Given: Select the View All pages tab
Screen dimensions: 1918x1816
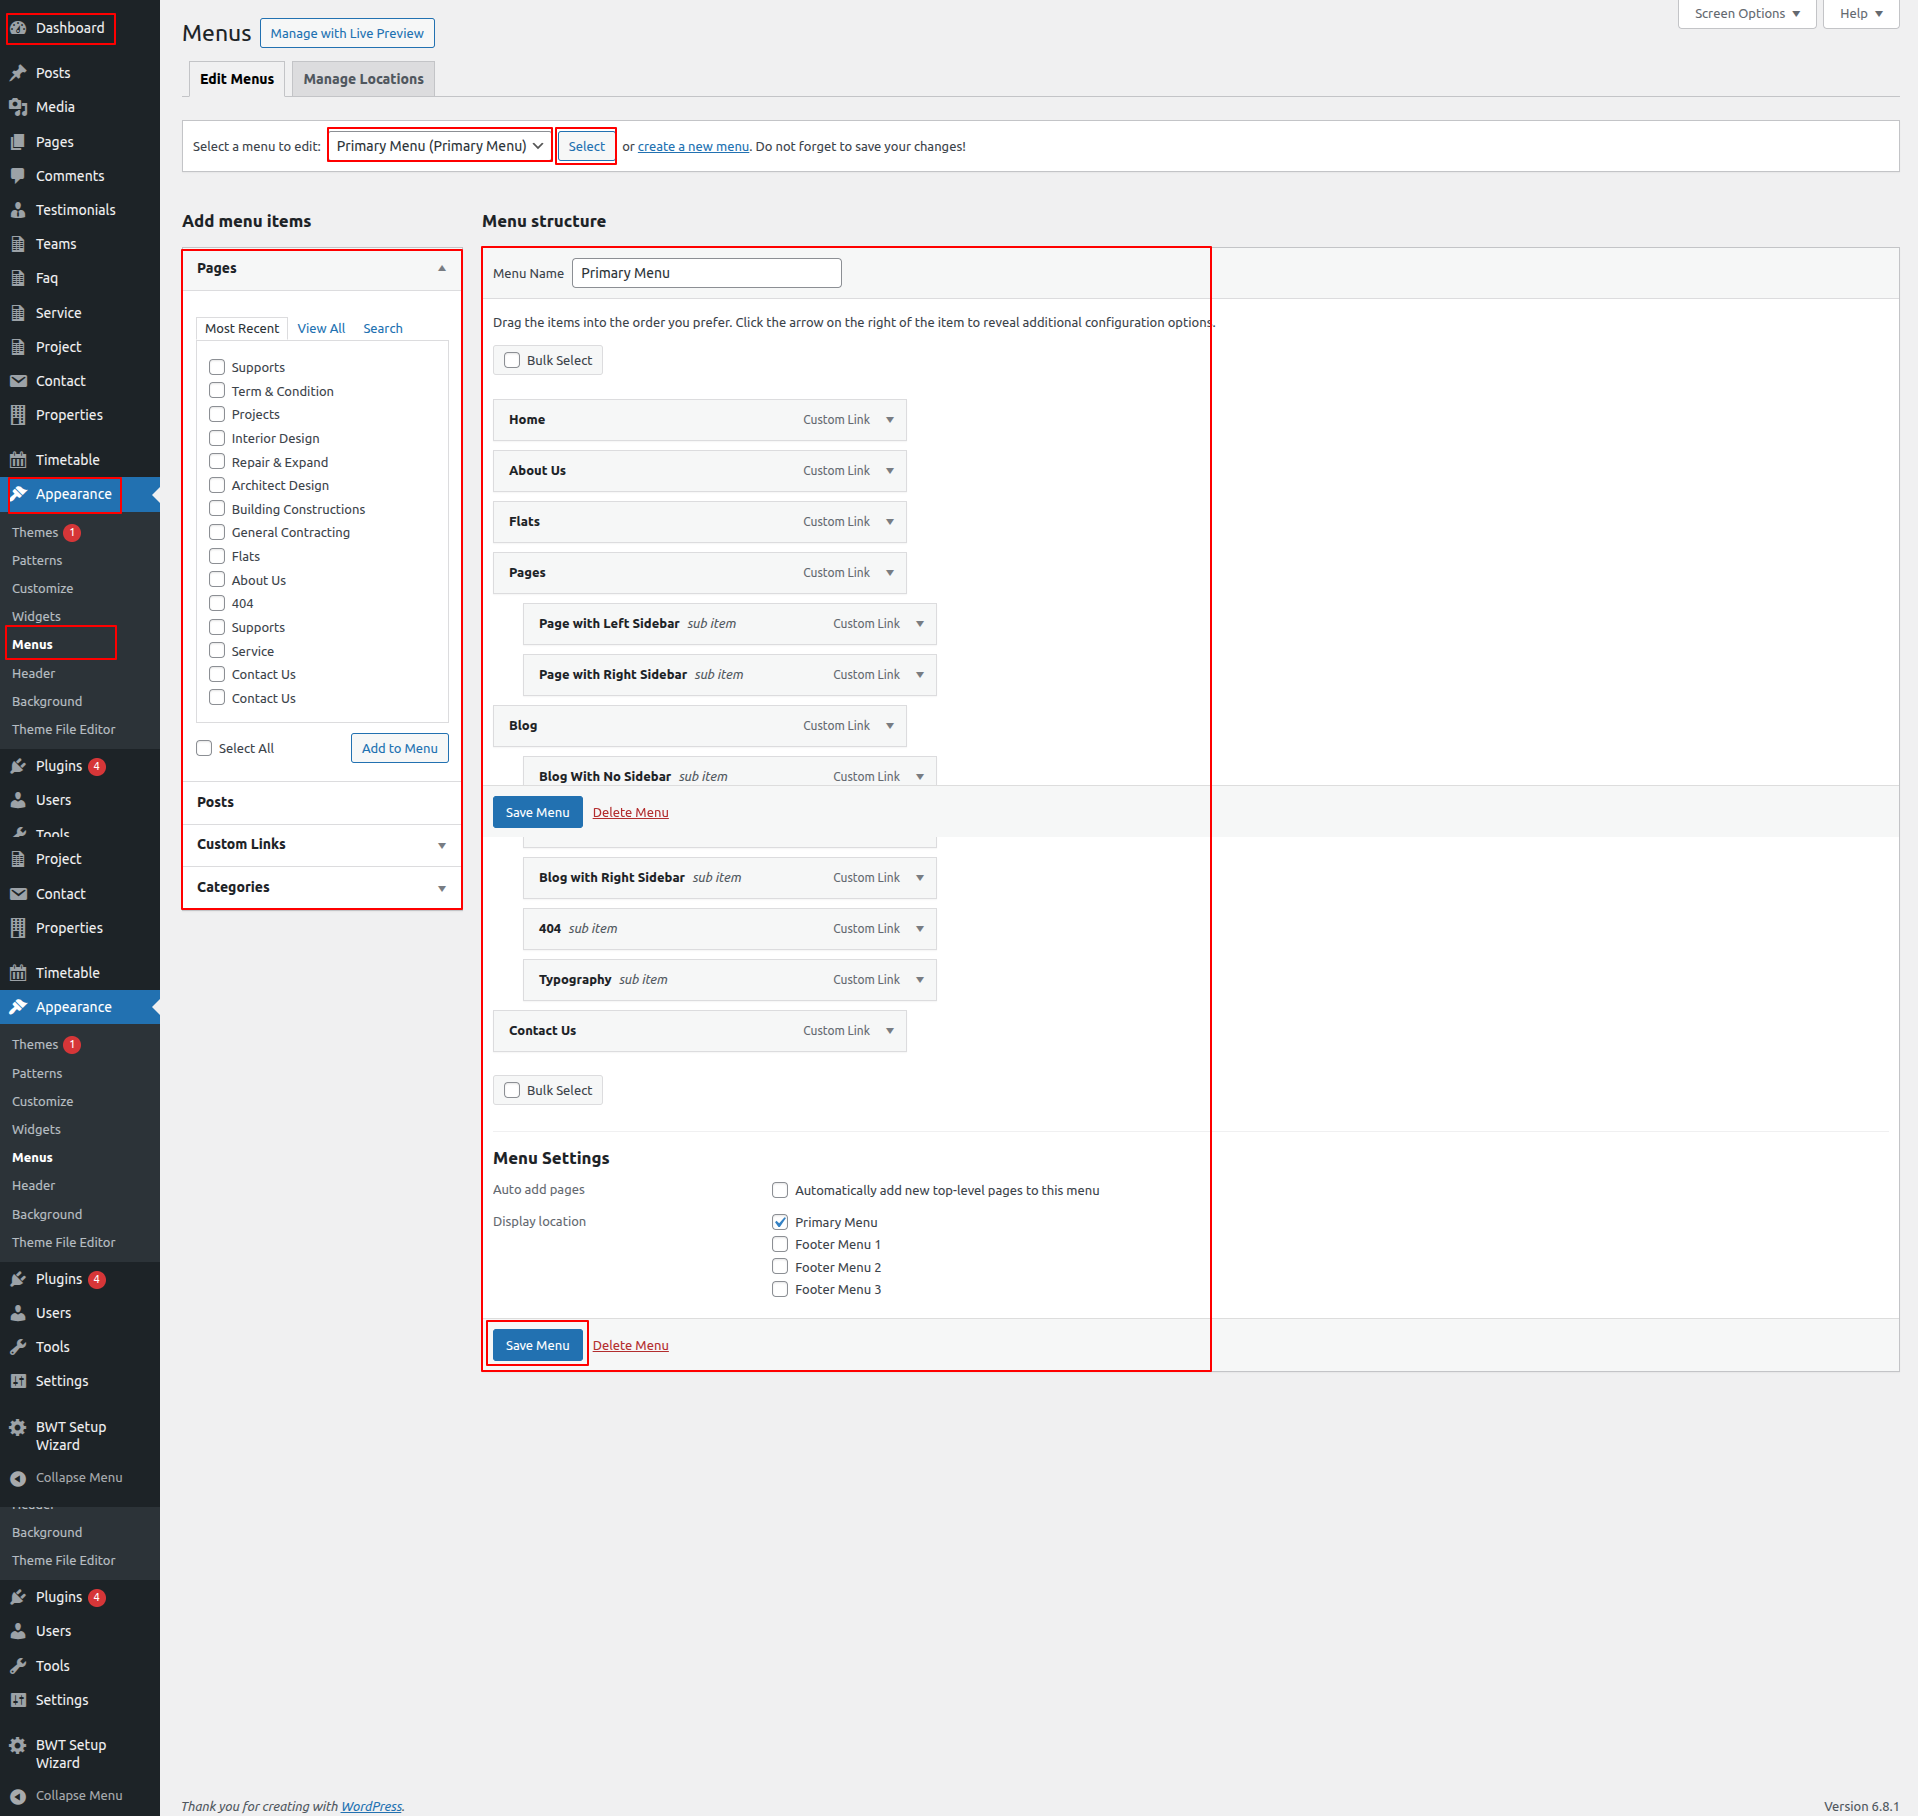Looking at the screenshot, I should click(x=321, y=329).
